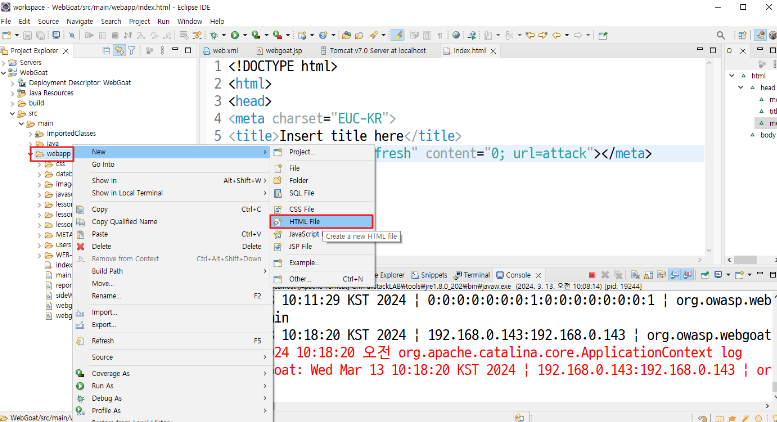Click the Open Task flashlight icon
The image size is (777, 422).
click(374, 35)
